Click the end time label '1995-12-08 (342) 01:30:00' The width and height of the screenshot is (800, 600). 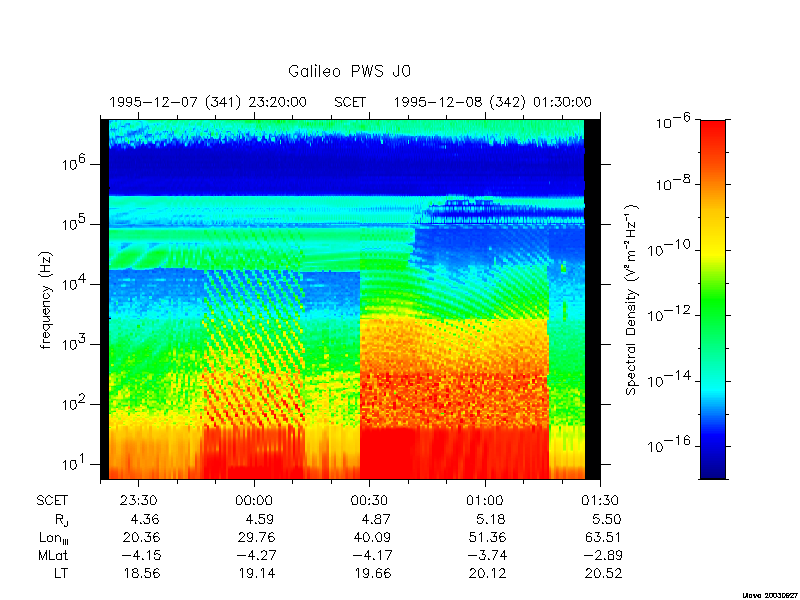pos(492,103)
